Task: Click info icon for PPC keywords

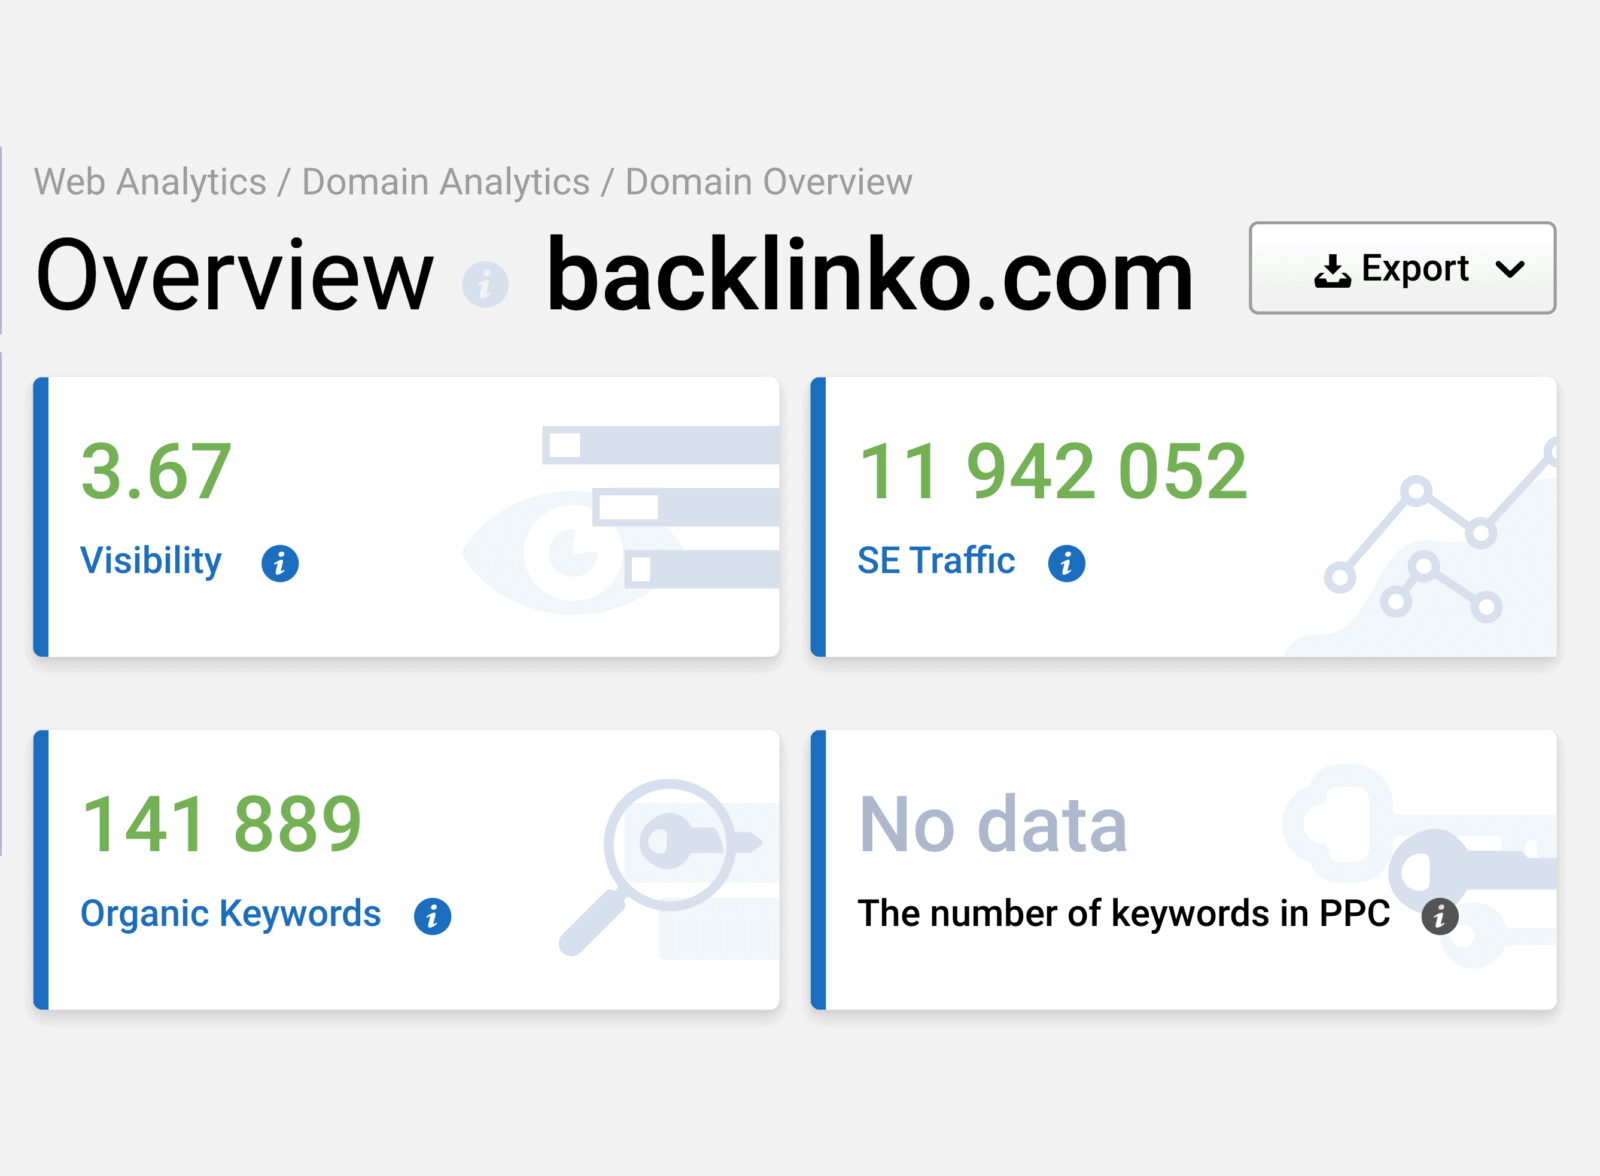Action: pyautogui.click(x=1439, y=916)
